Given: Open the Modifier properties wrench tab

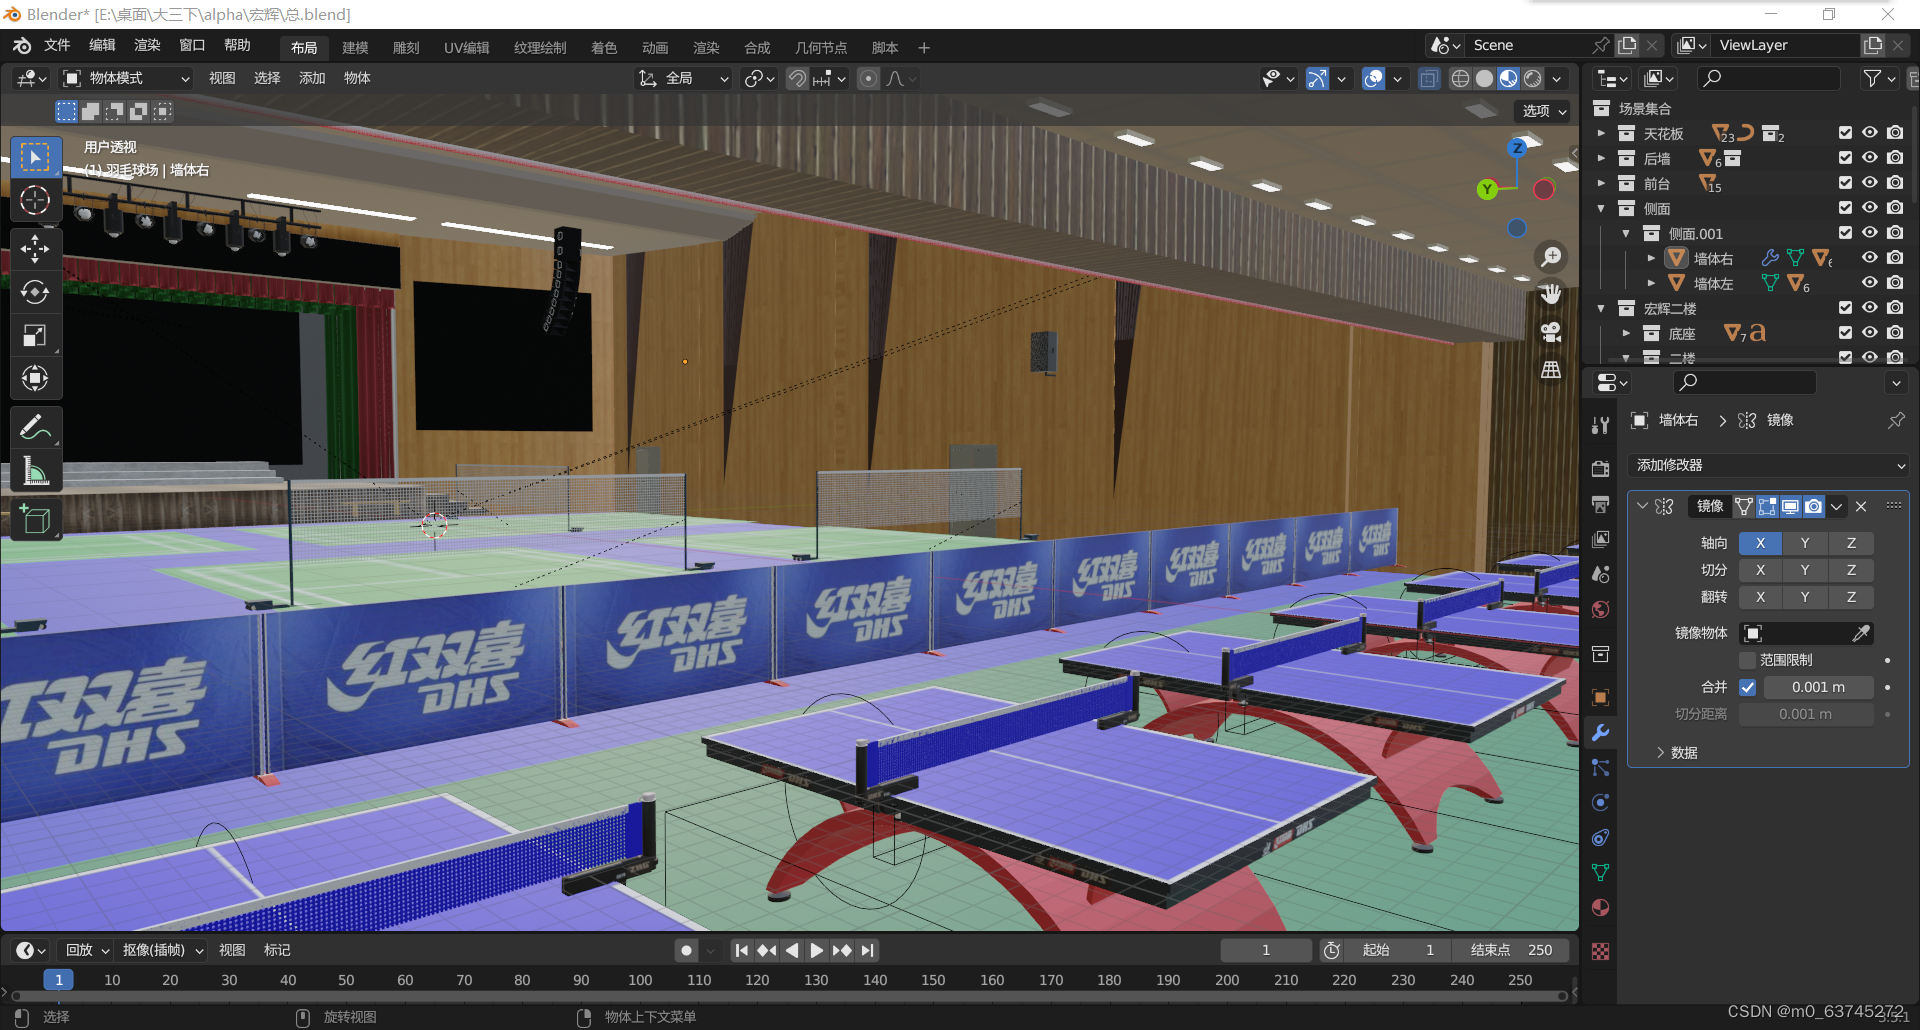Looking at the screenshot, I should tap(1600, 732).
